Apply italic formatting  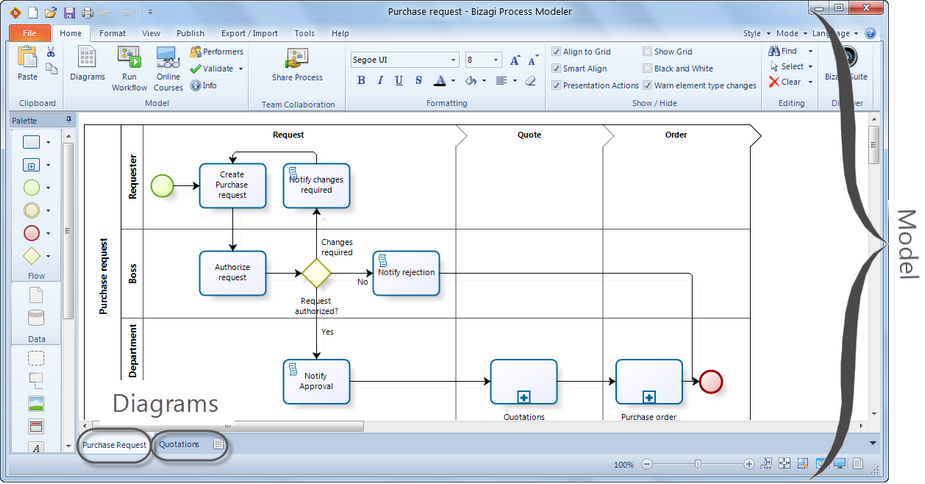(x=380, y=80)
